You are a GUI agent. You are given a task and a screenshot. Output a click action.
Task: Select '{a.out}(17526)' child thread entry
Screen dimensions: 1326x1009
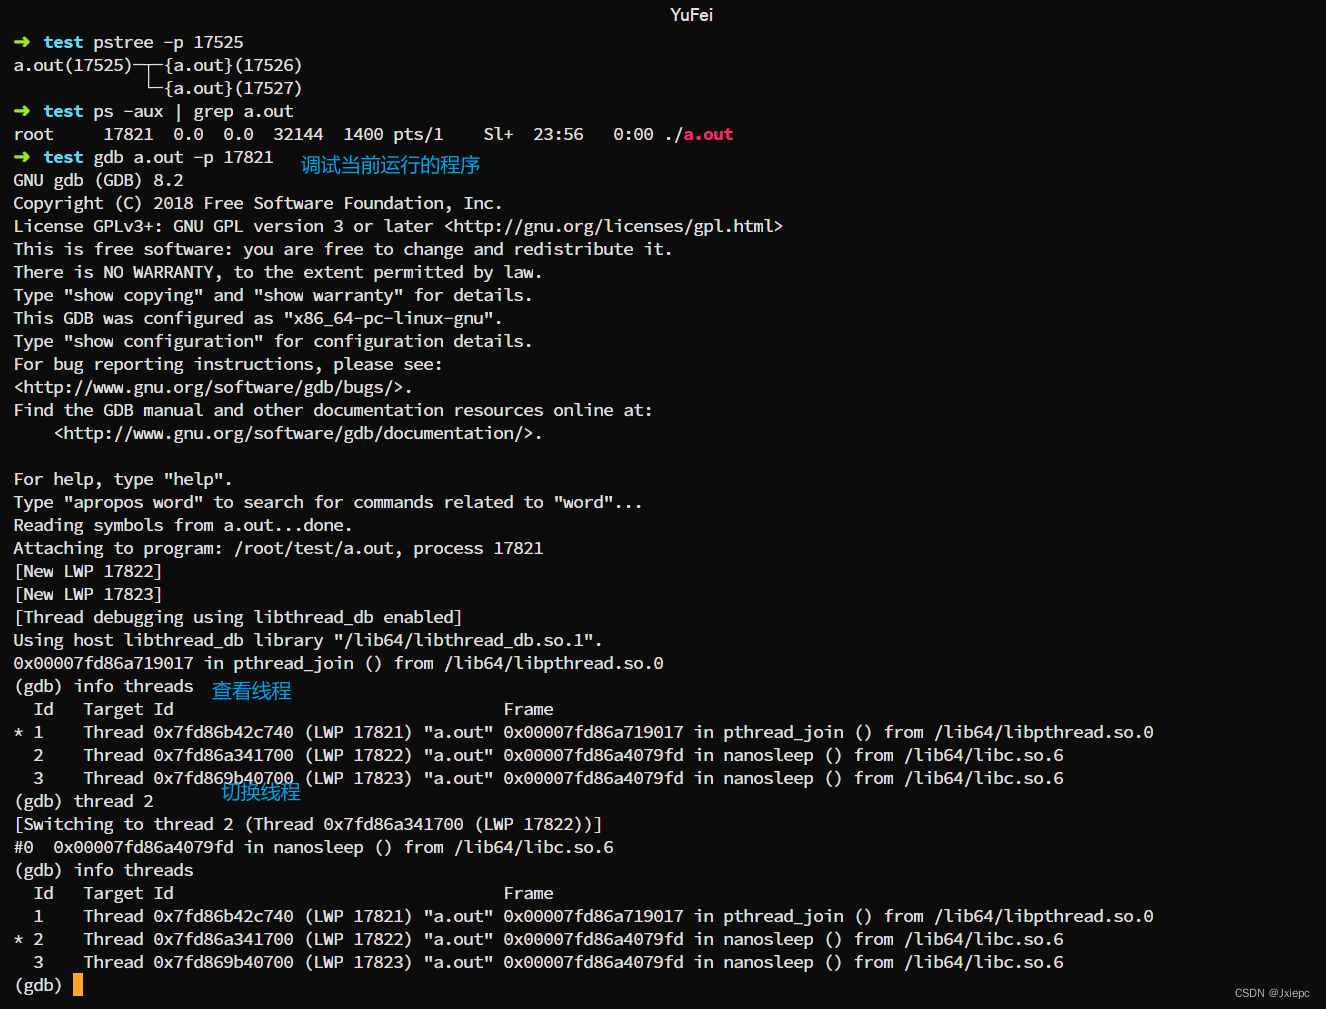[x=233, y=65]
